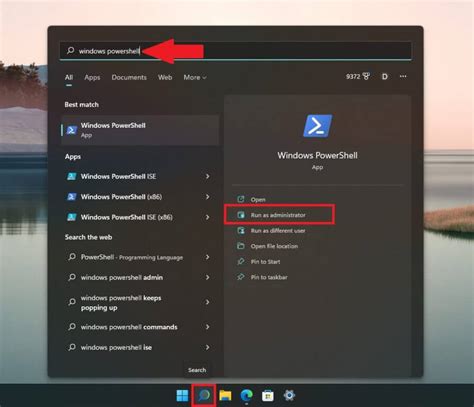The image size is (474, 407).
Task: Click Windows PowerShell title in details pane
Action: pos(317,156)
